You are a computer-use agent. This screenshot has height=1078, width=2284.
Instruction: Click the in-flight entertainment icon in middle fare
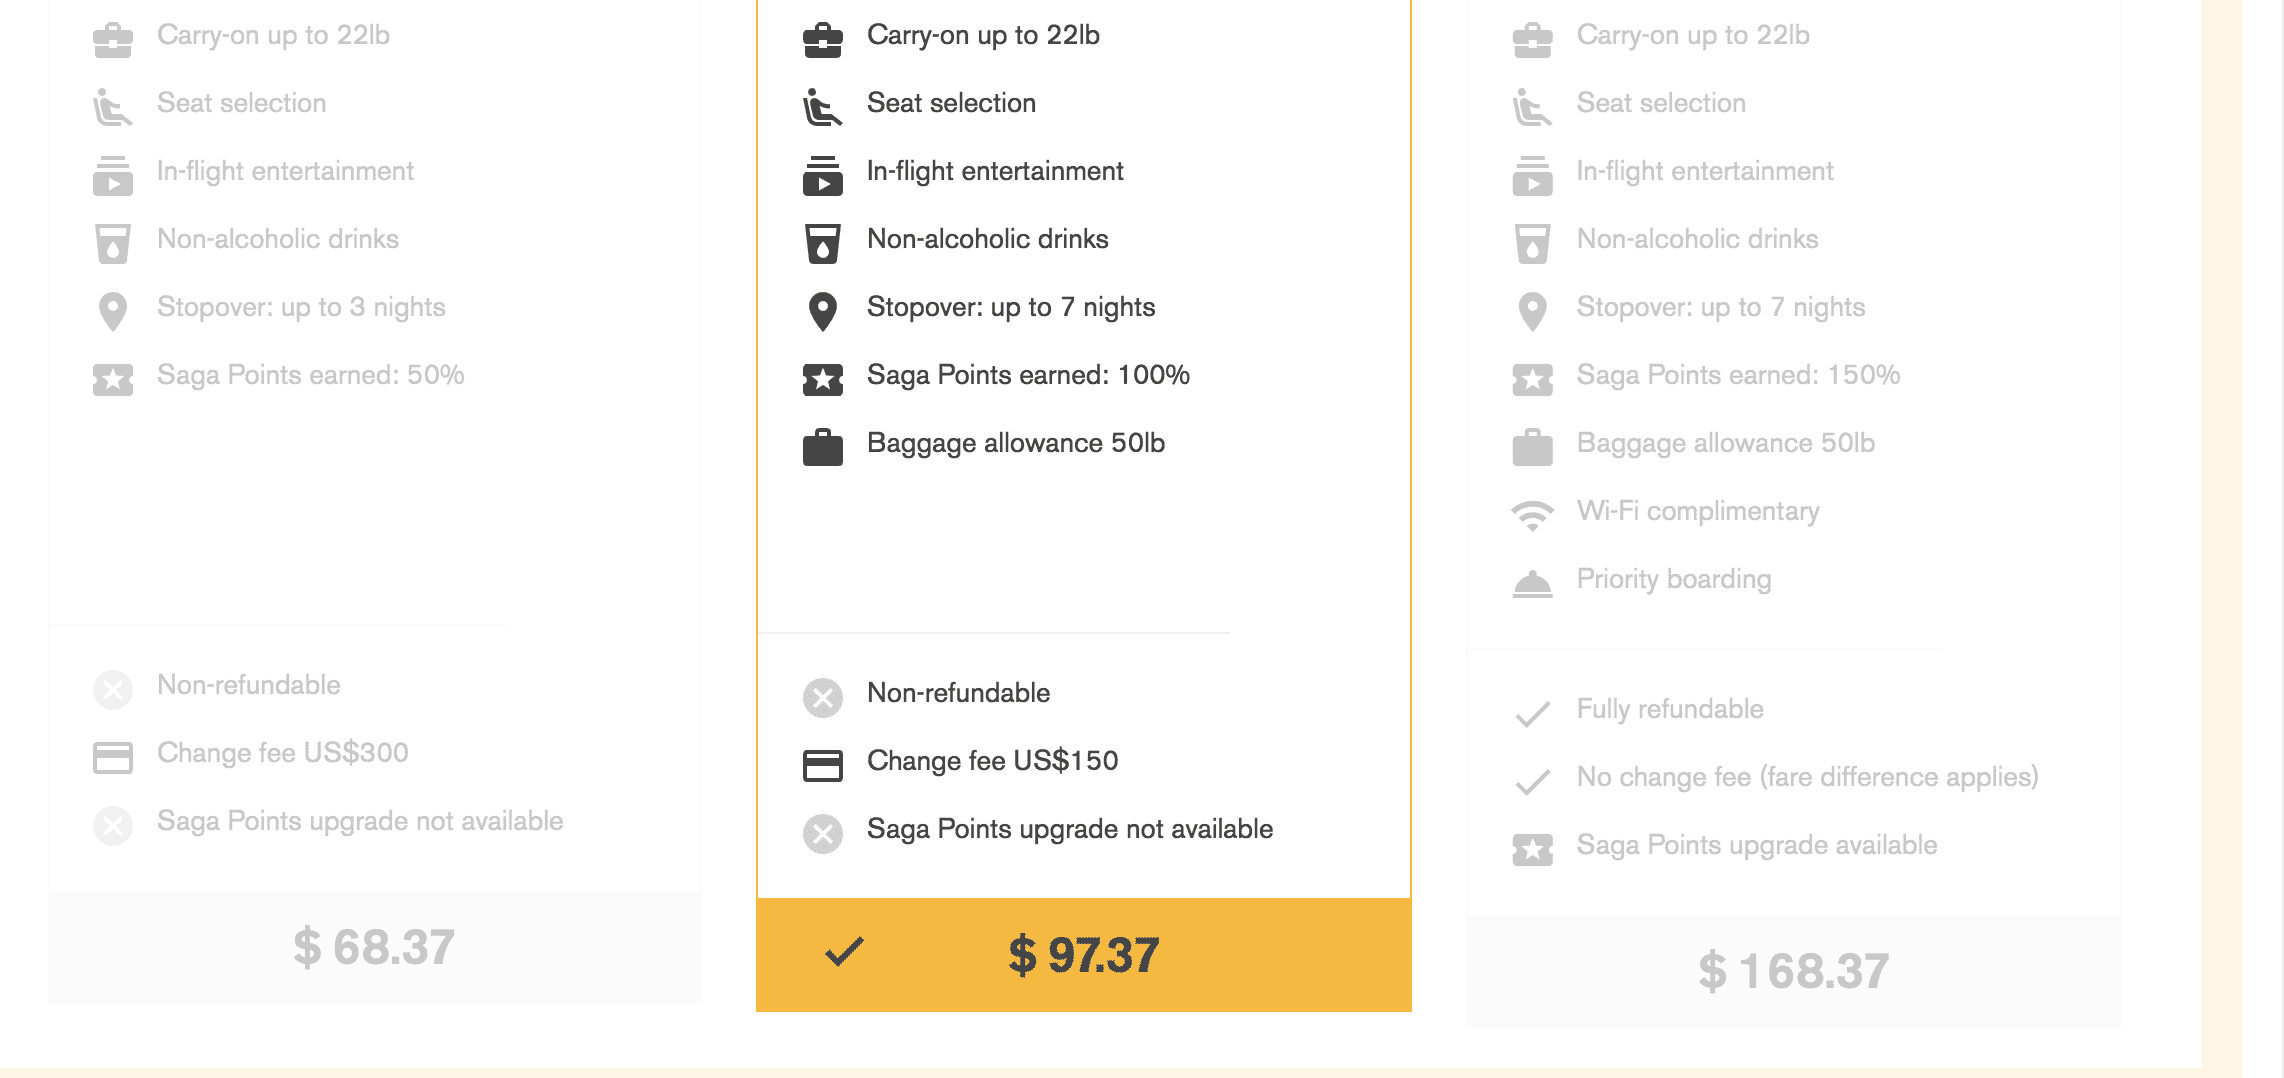pos(822,175)
